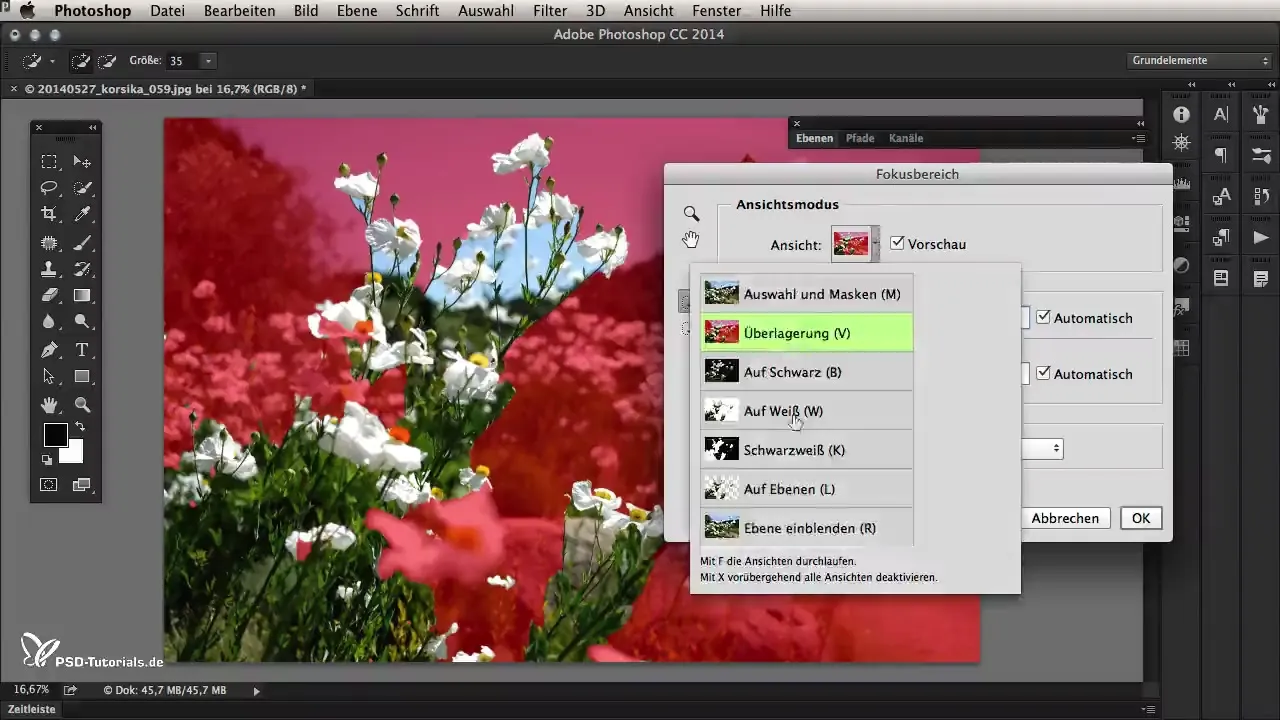Select the Quick Selection tool in tools panel
The image size is (1280, 720).
coord(82,188)
